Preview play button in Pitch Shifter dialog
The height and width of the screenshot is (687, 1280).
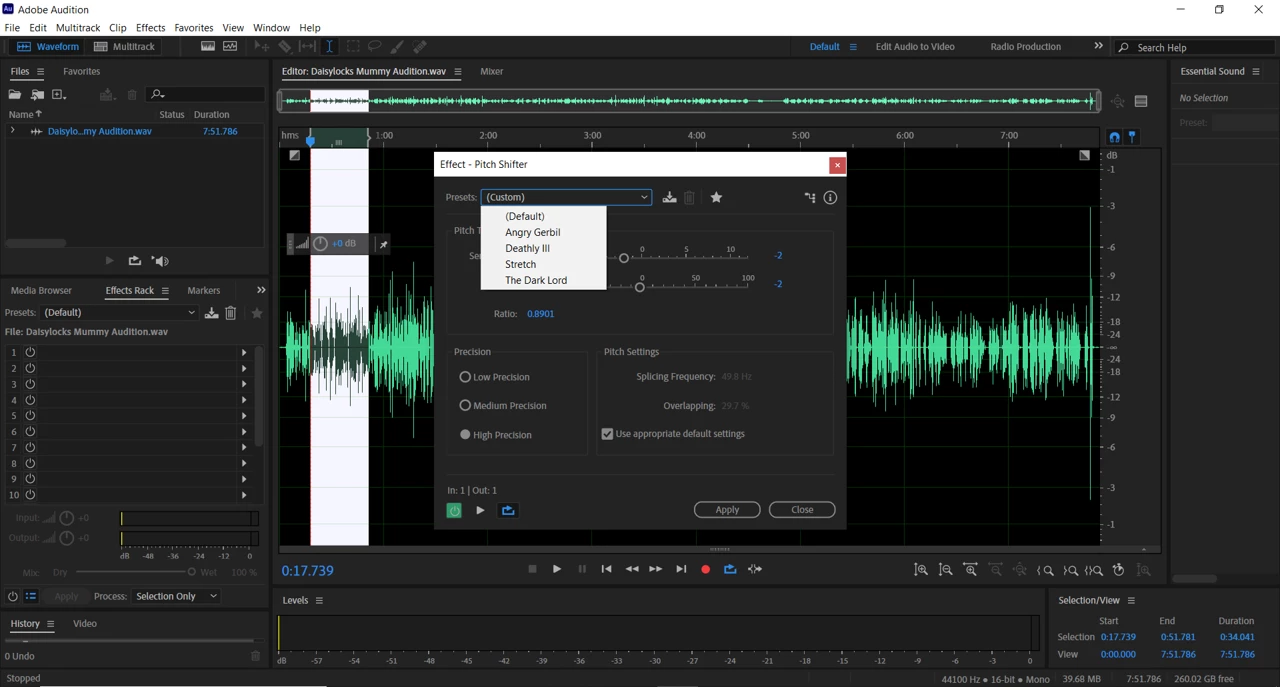tap(480, 511)
